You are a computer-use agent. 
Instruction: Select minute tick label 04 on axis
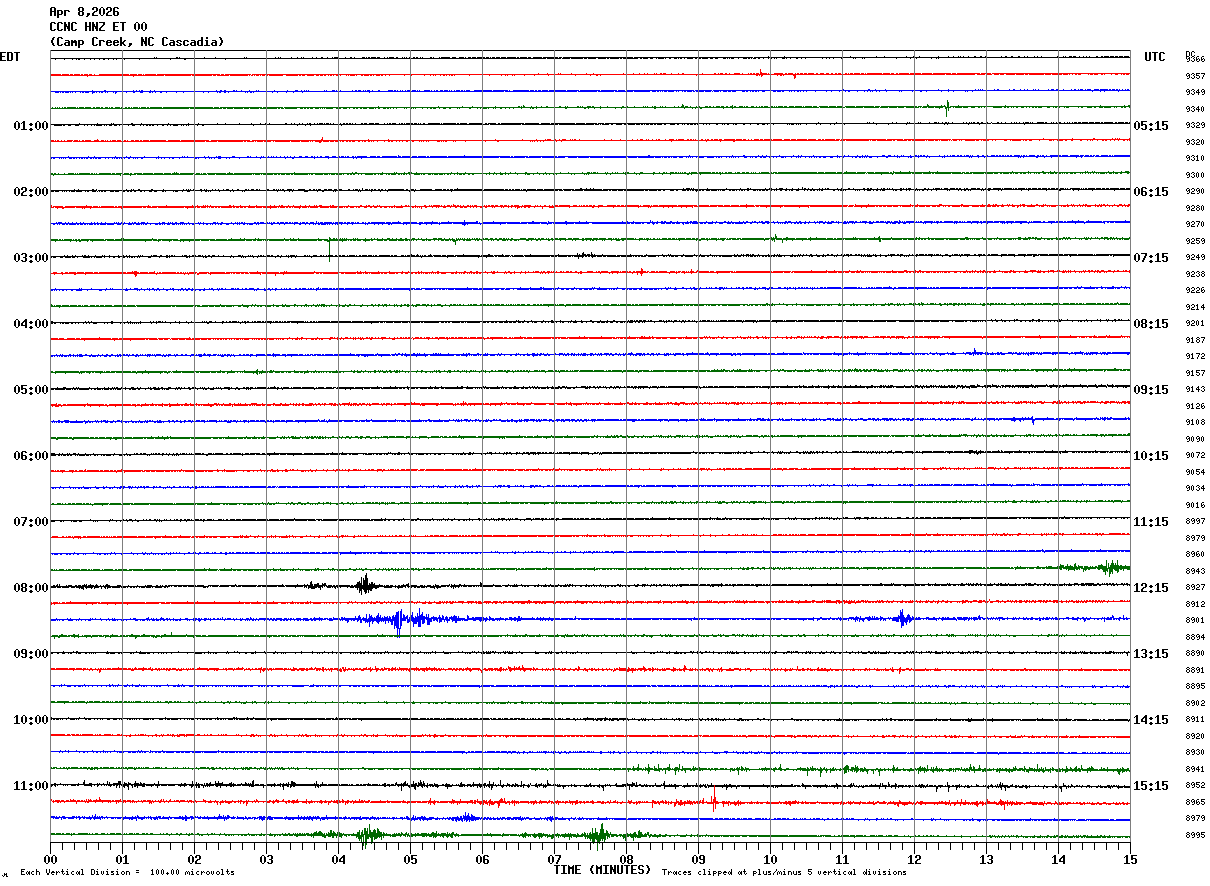pyautogui.click(x=338, y=859)
